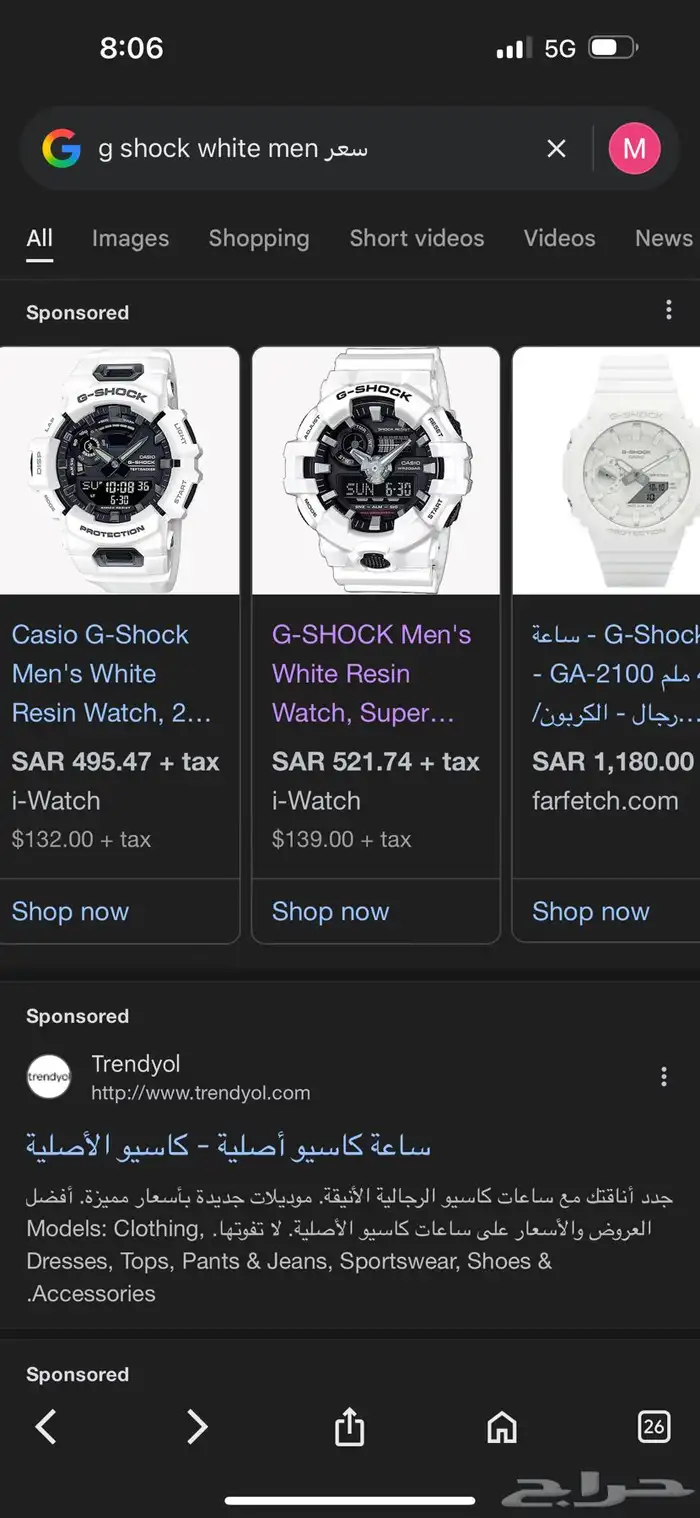Open the Short videos tab
Screen dimensions: 700x1518
[416, 238]
